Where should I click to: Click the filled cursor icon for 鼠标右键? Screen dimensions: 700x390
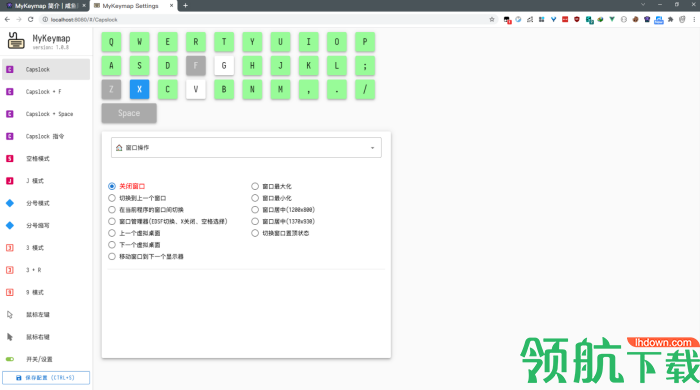click(x=10, y=337)
